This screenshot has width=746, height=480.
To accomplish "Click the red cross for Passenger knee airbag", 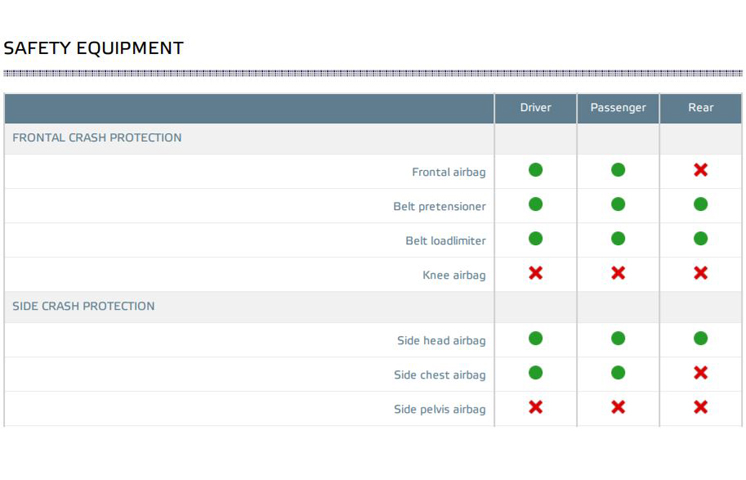I will 618,273.
